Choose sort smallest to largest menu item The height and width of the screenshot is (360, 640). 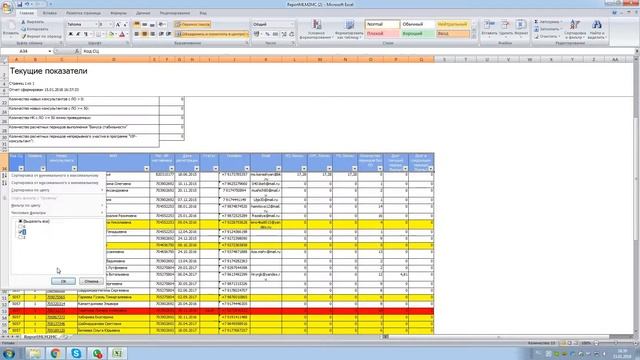(x=55, y=176)
